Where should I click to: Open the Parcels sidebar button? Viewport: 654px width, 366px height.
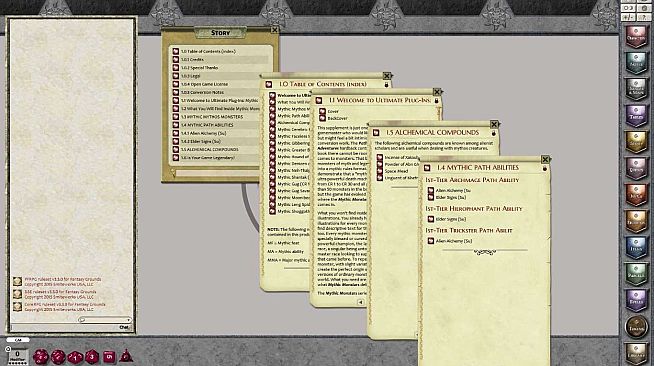pyautogui.click(x=636, y=273)
